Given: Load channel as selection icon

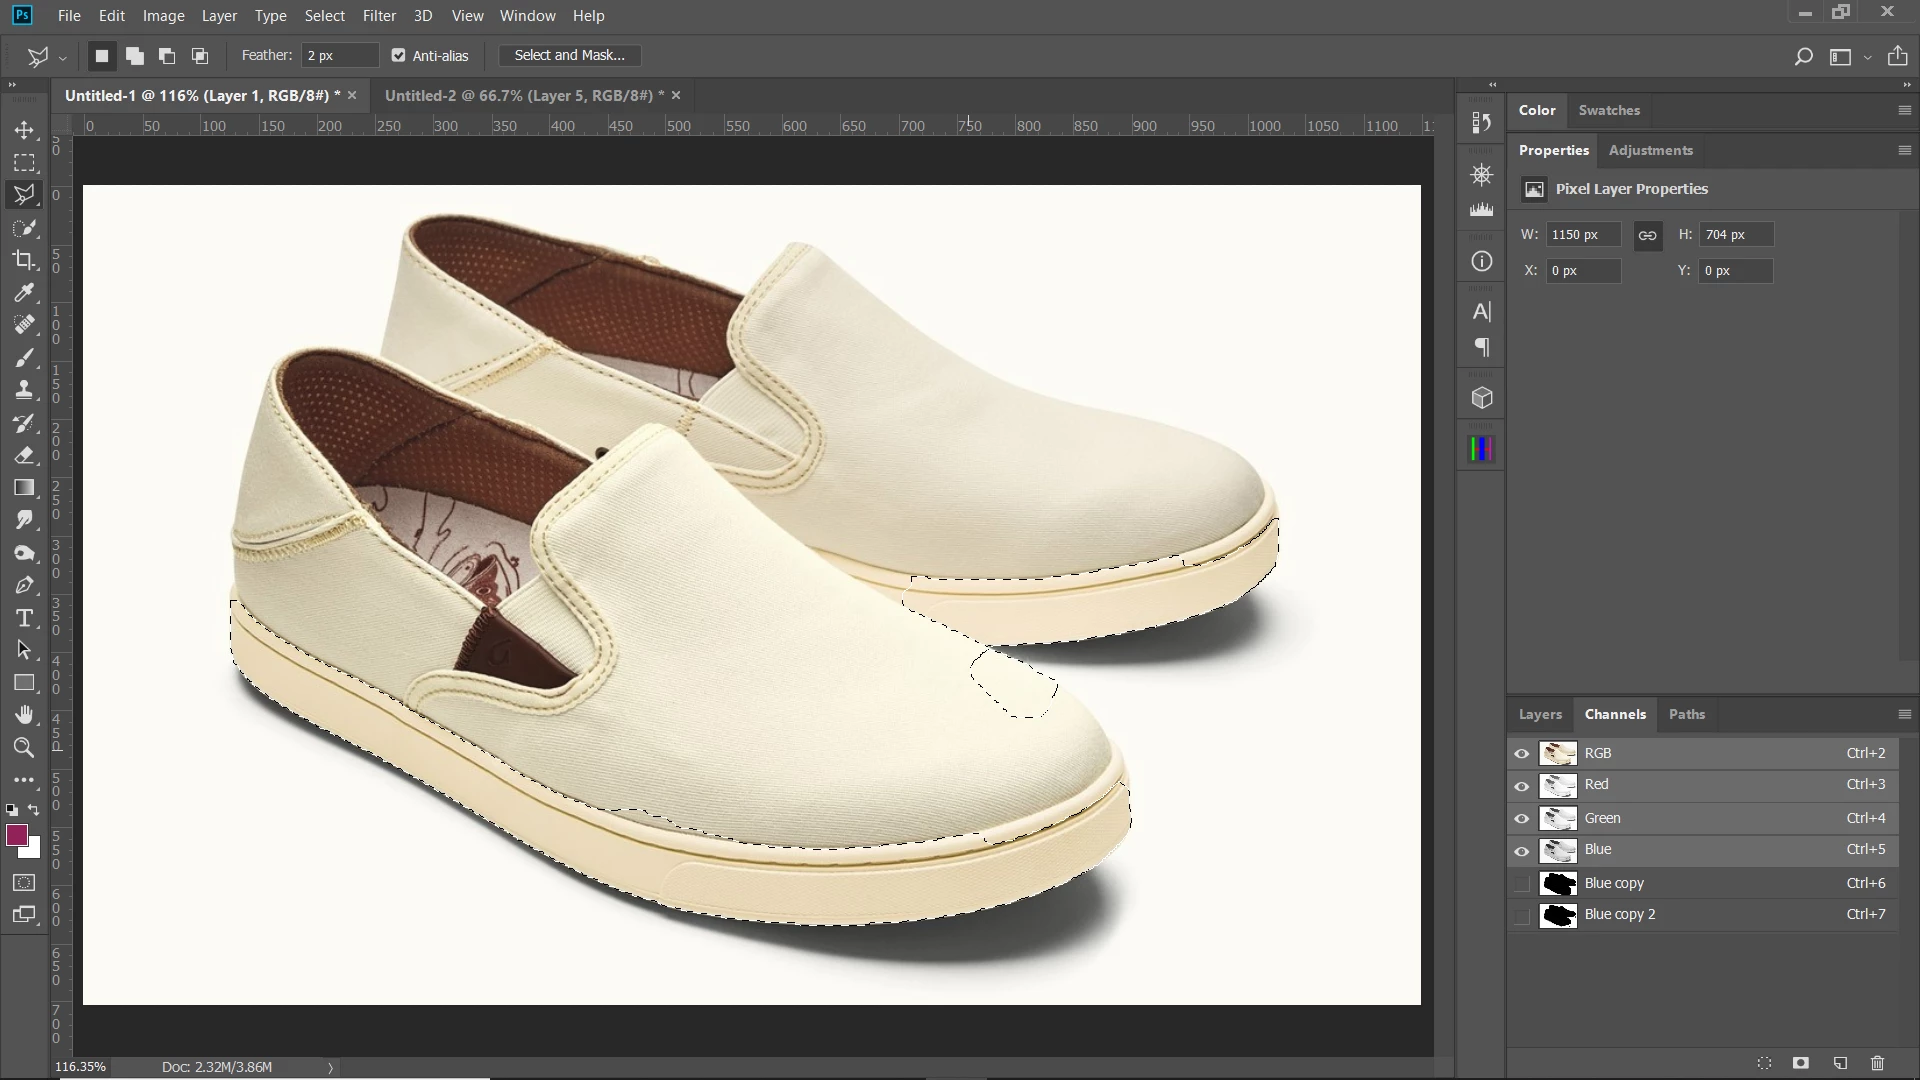Looking at the screenshot, I should point(1764,1063).
